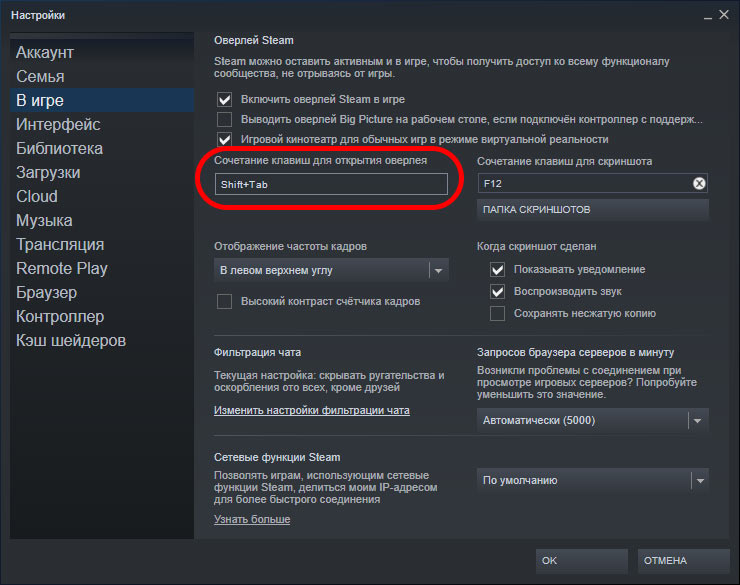The image size is (740, 585).
Task: Toggle "Показывать уведомление" checkbox
Action: coord(497,269)
